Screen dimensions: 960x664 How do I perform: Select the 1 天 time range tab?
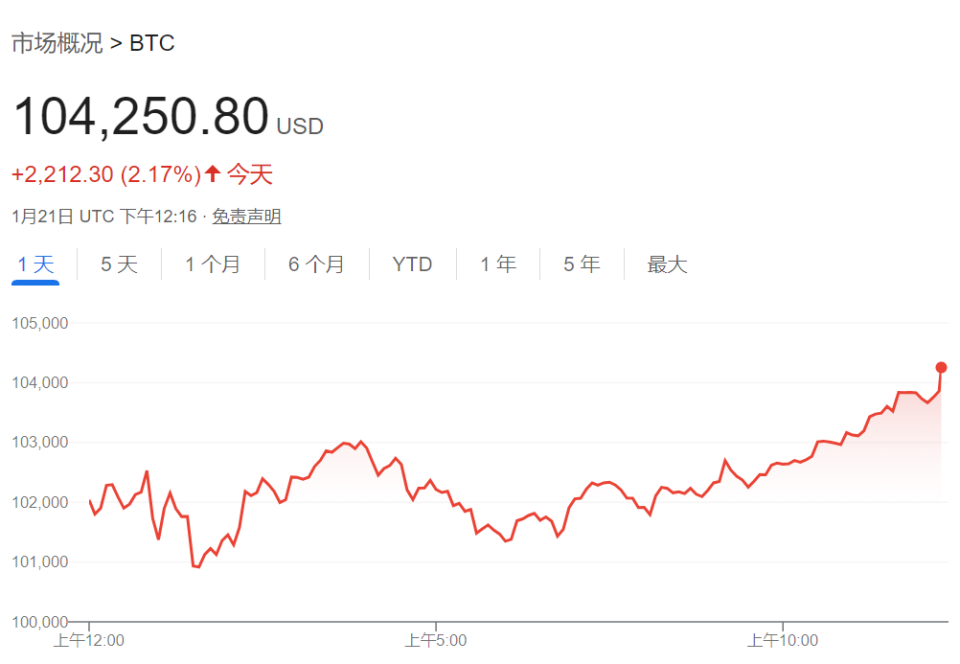tap(36, 264)
